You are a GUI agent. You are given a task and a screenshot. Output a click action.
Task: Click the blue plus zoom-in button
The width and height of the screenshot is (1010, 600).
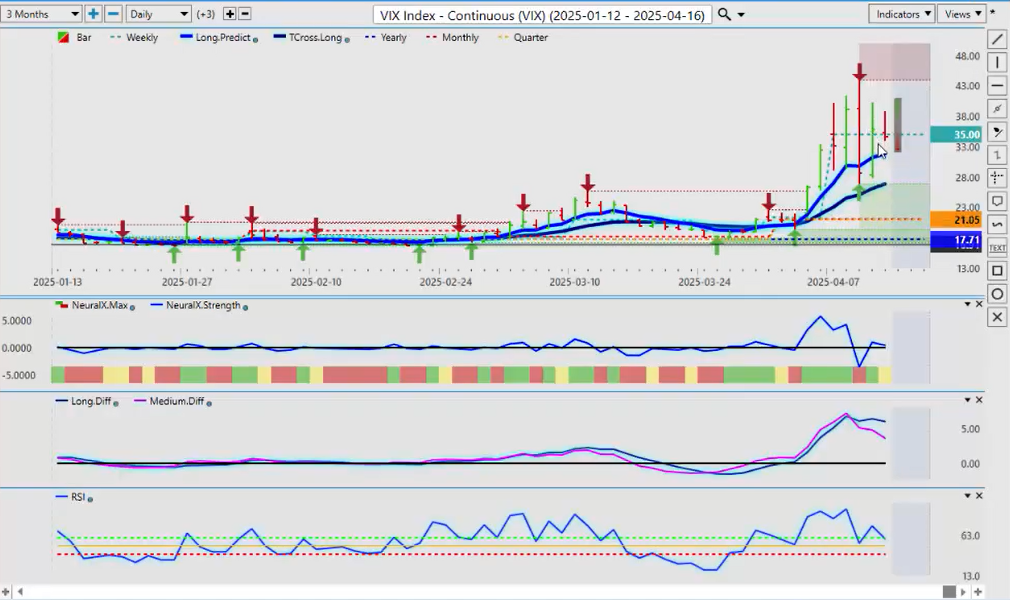pos(93,14)
